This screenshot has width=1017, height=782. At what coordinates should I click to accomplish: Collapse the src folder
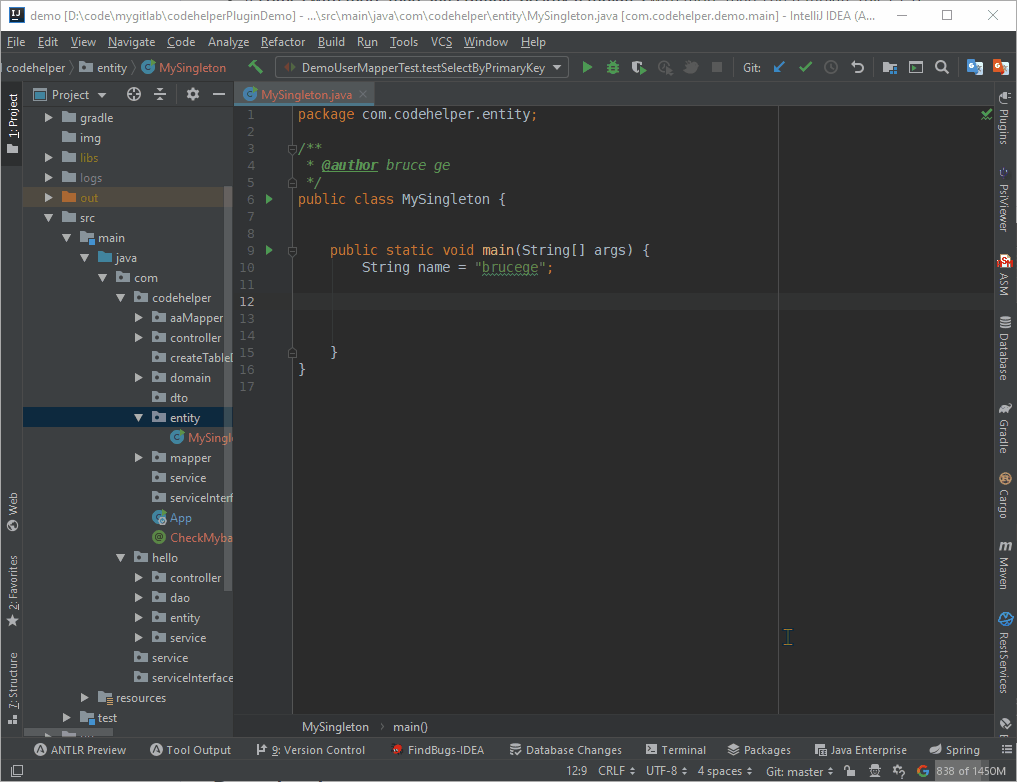[49, 218]
